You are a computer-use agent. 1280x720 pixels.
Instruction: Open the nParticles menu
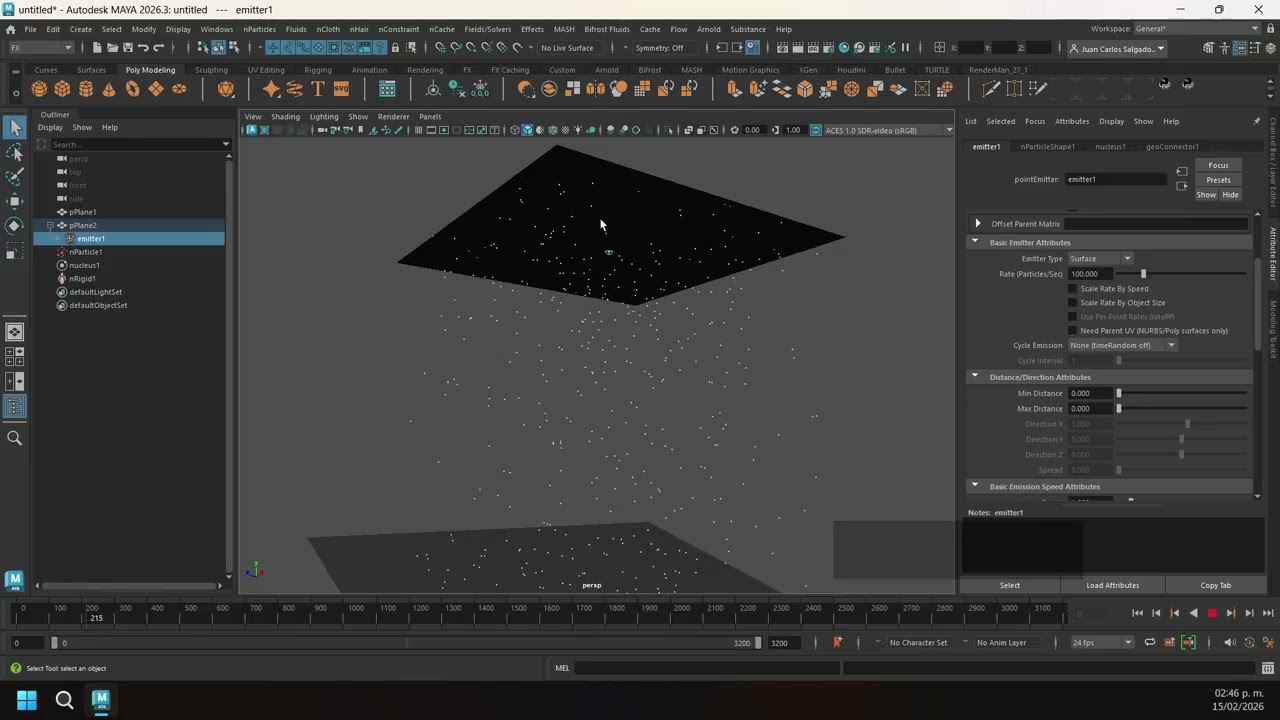click(259, 29)
